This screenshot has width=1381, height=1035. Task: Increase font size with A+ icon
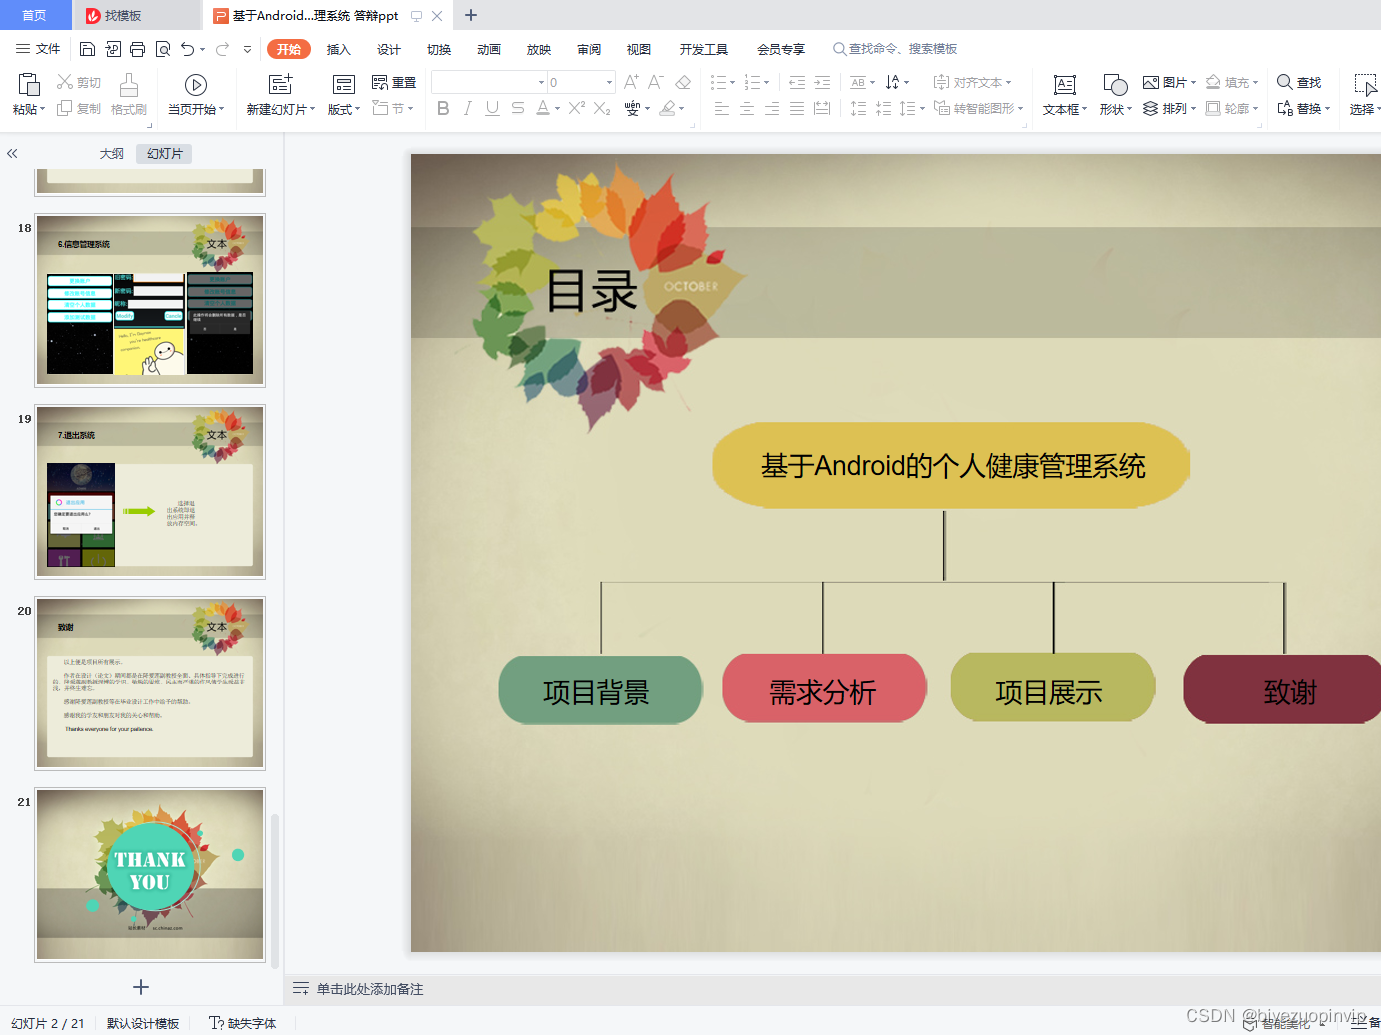[631, 82]
